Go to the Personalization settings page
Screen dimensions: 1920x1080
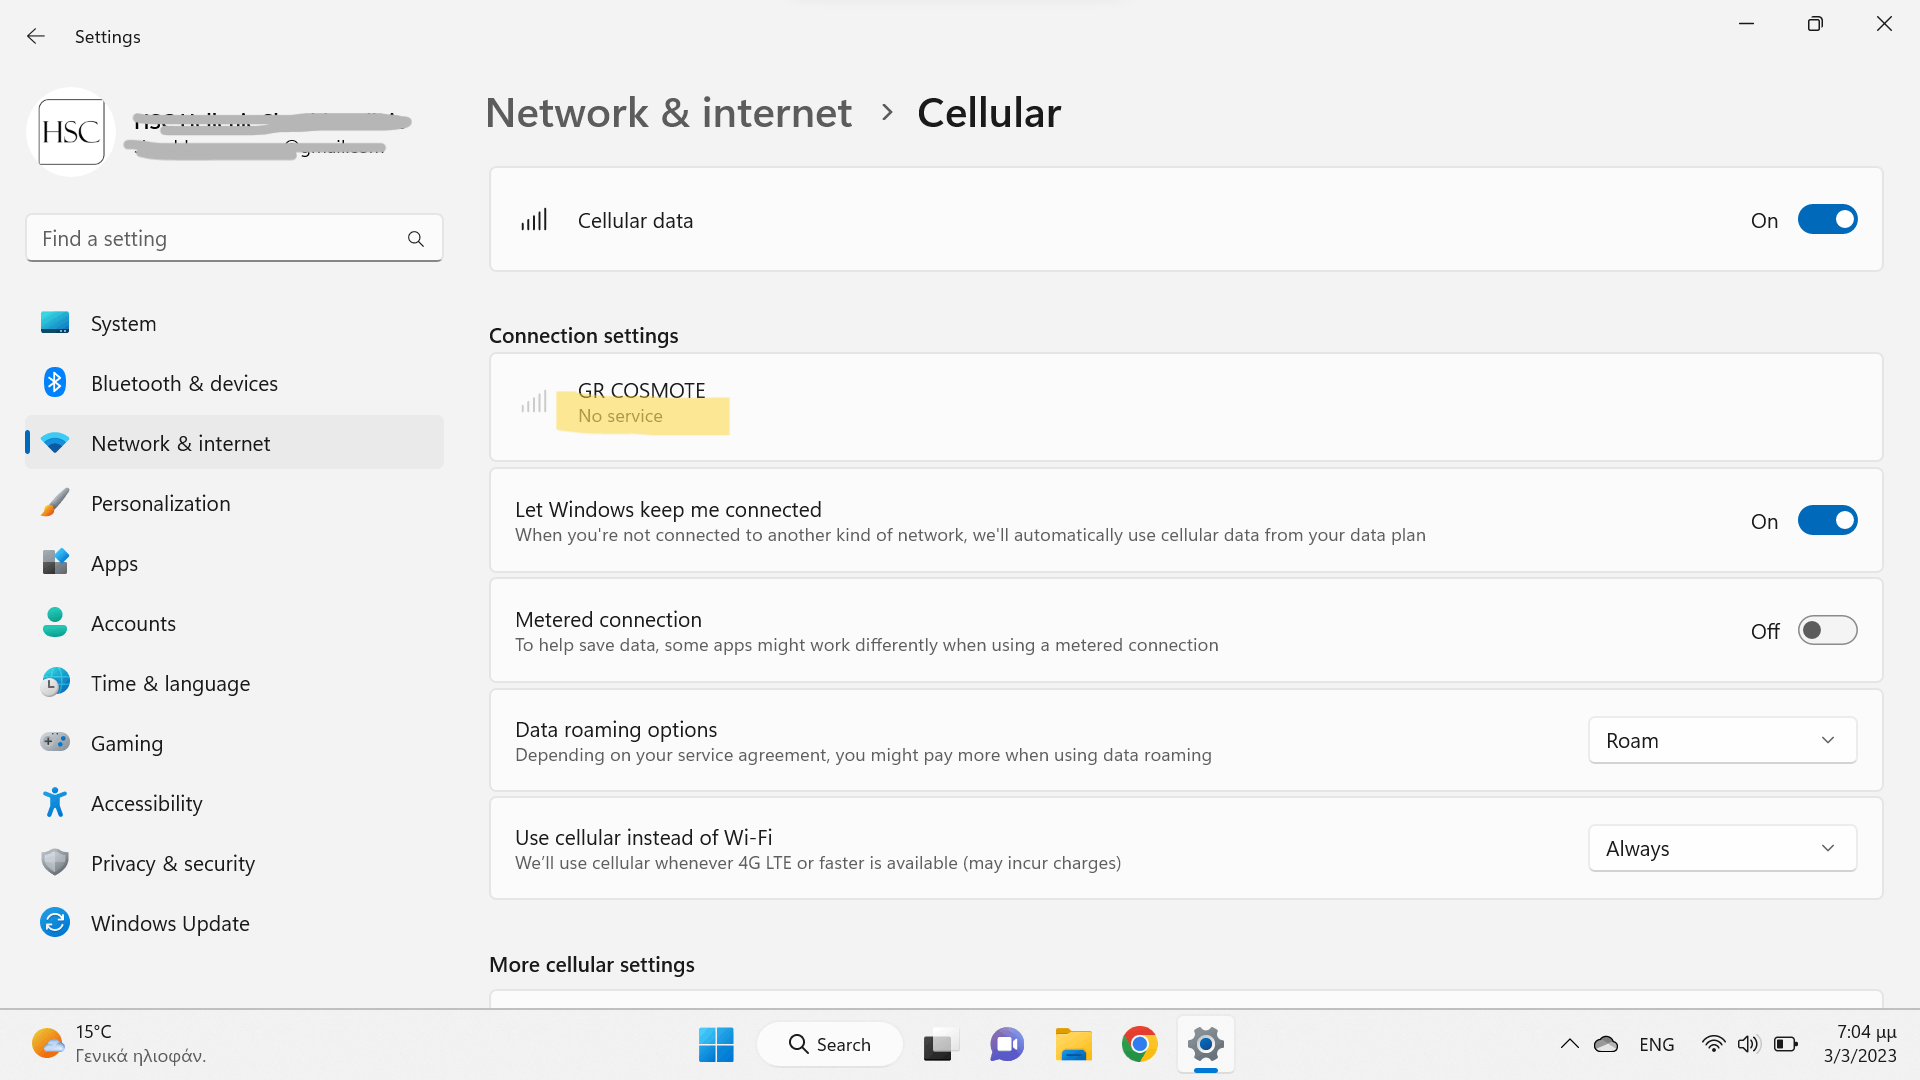(x=160, y=503)
